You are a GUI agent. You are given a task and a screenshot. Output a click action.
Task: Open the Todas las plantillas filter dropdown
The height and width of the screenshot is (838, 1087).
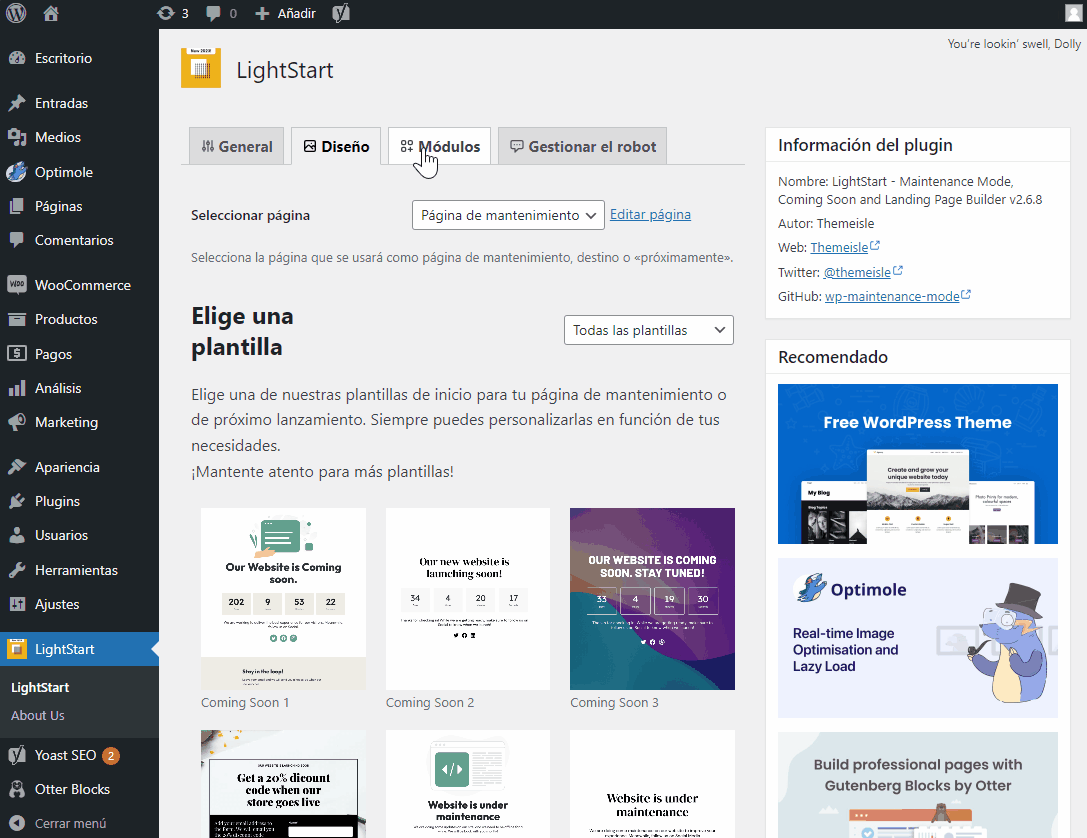(649, 331)
